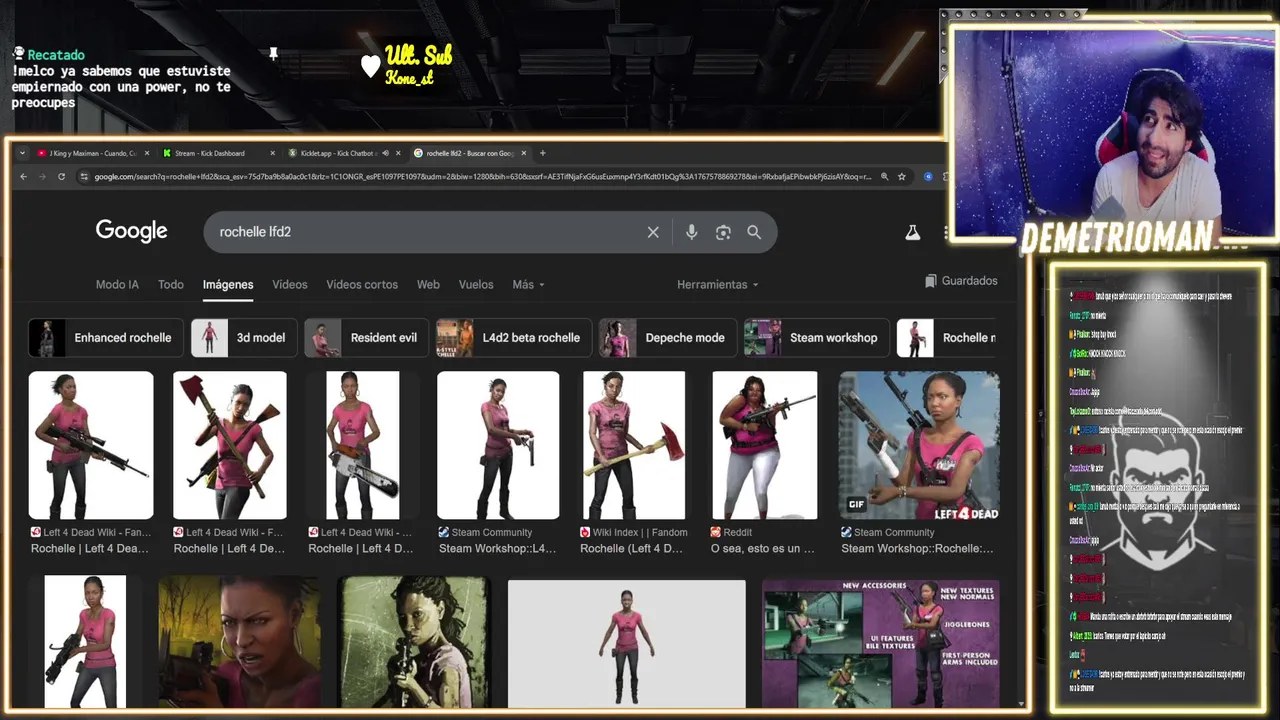Click the Reddit source label

[737, 533]
